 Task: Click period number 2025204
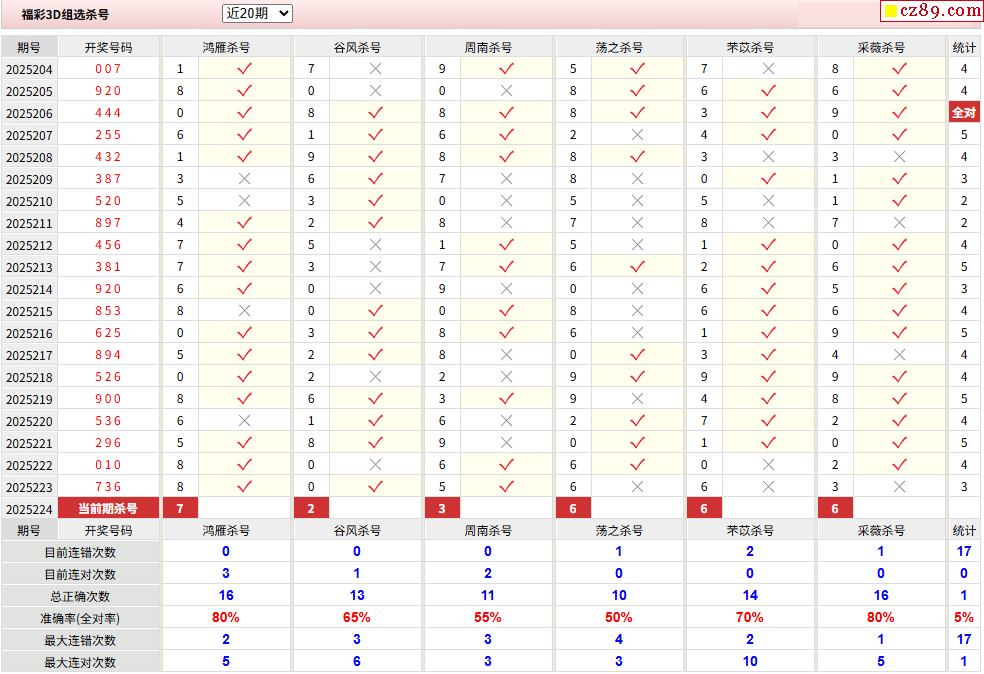(29, 69)
